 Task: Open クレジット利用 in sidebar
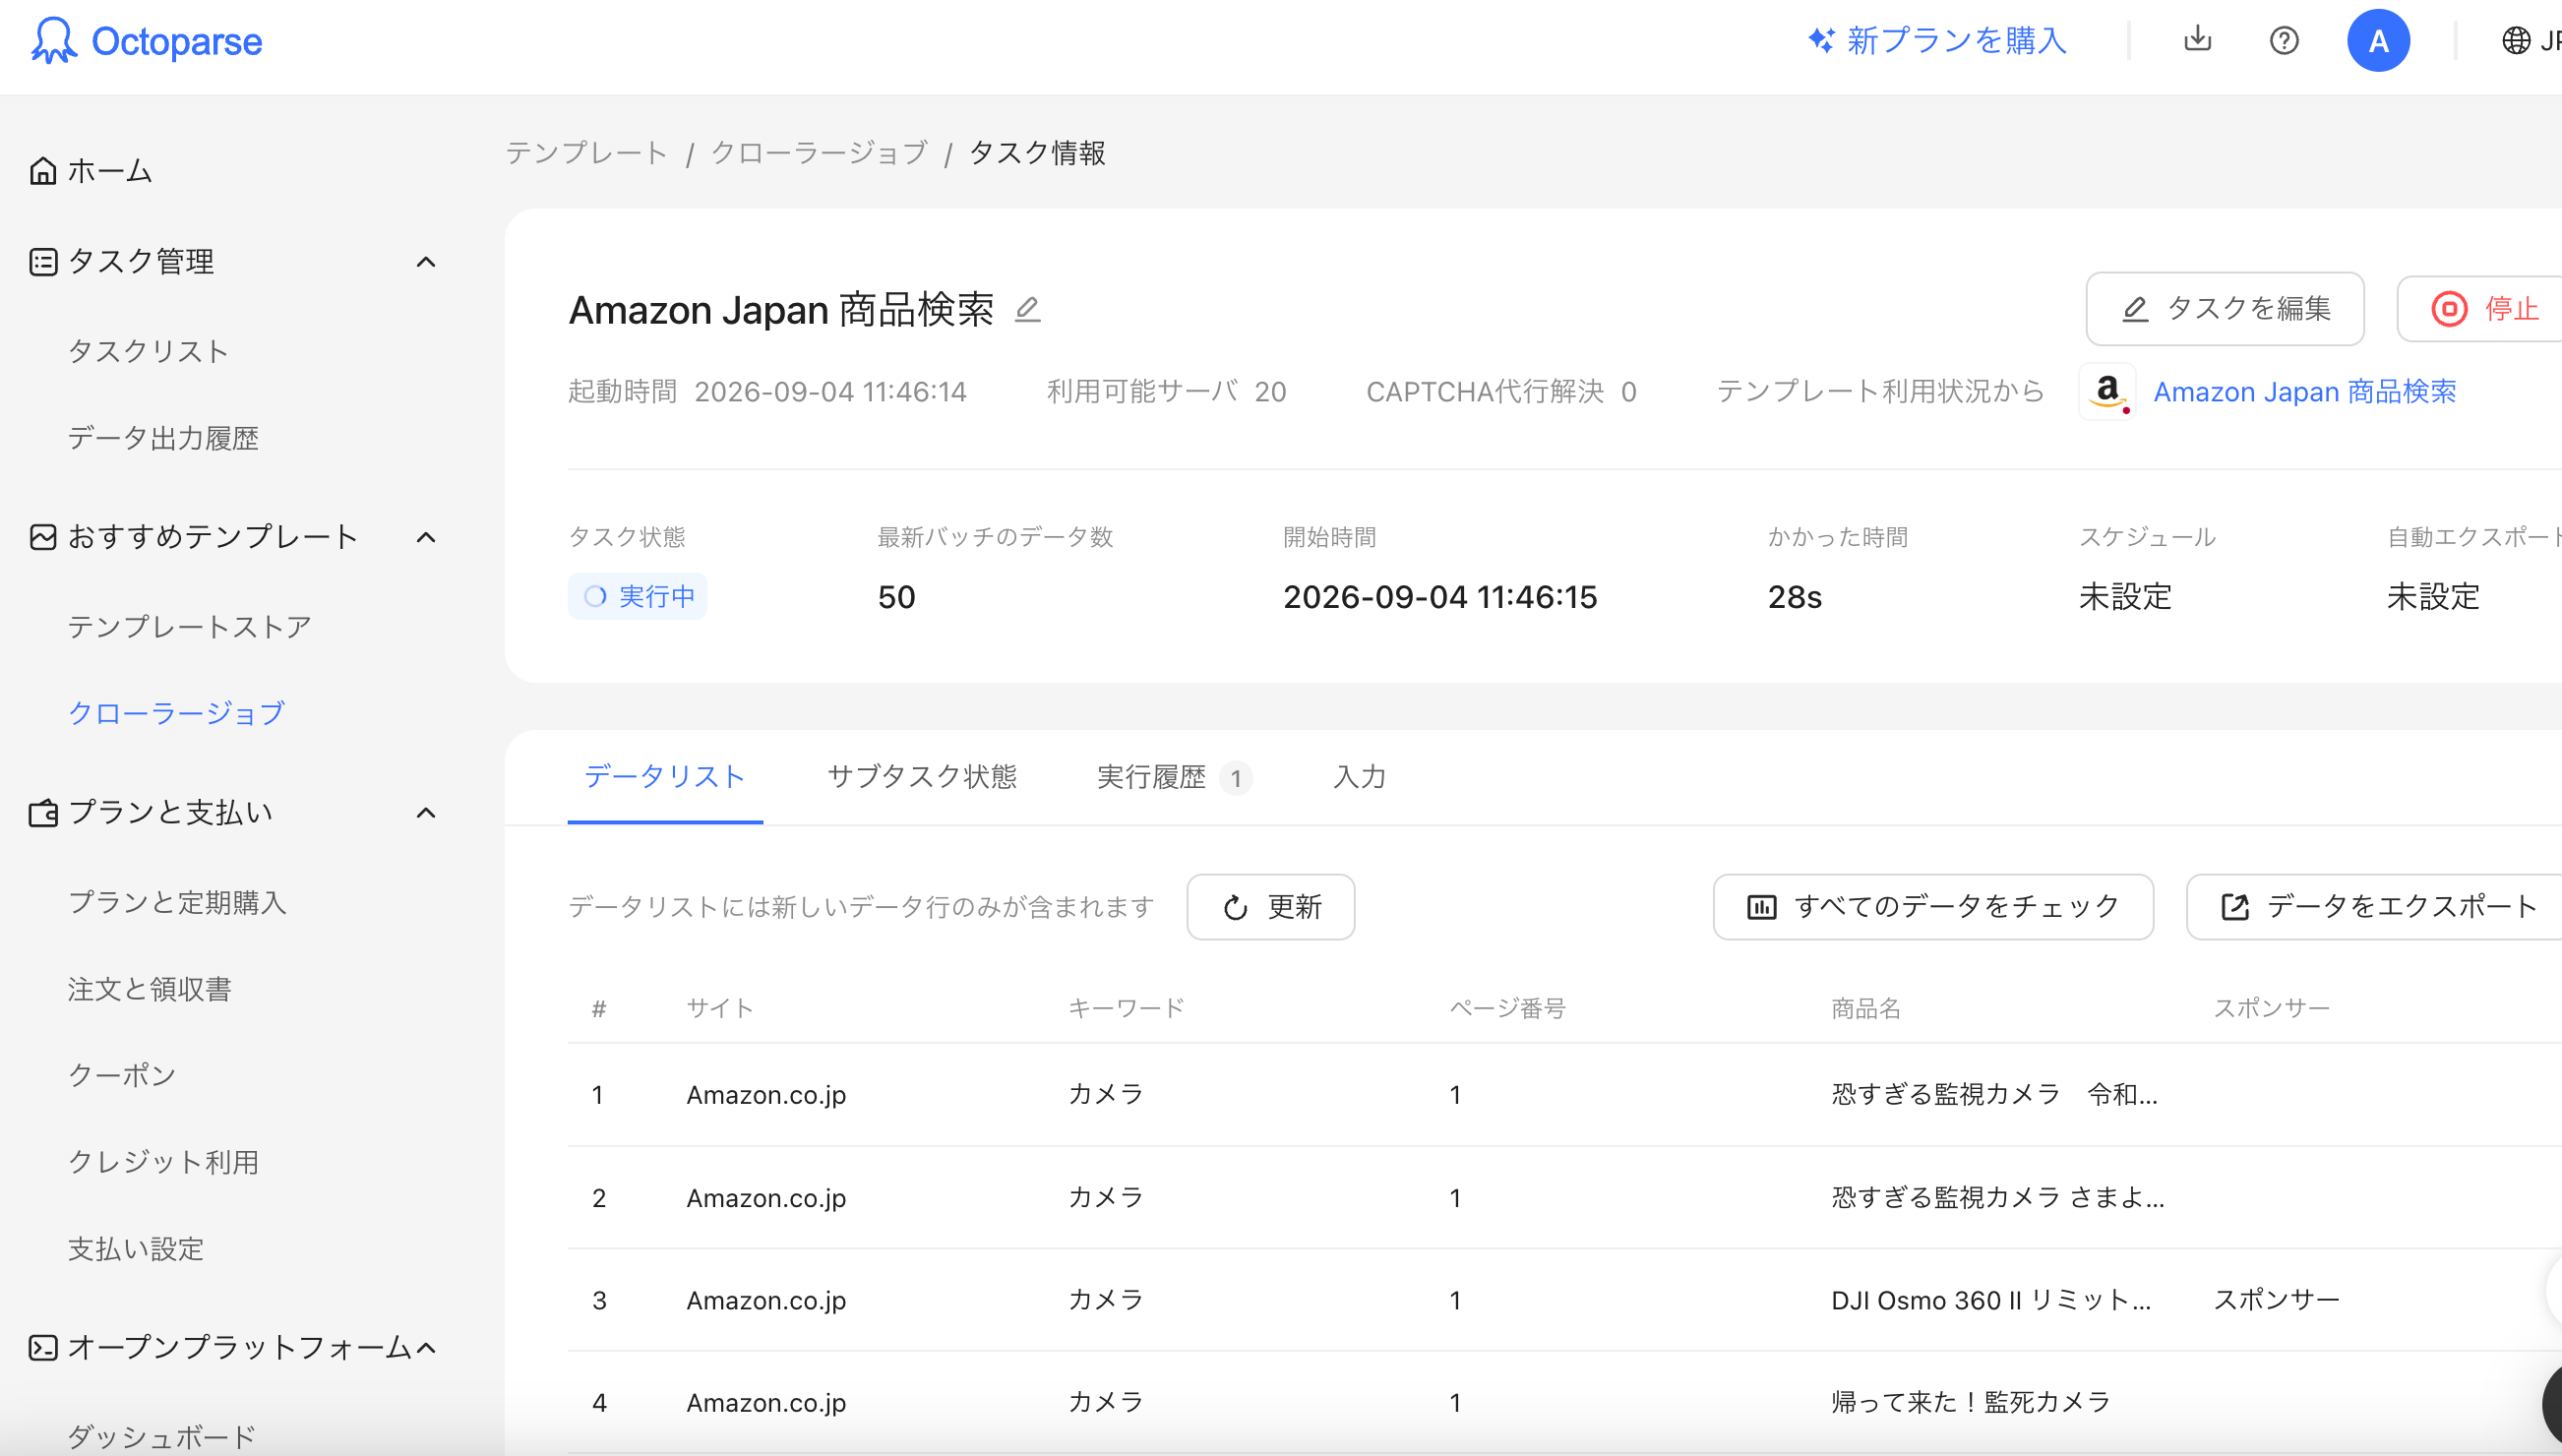tap(163, 1162)
